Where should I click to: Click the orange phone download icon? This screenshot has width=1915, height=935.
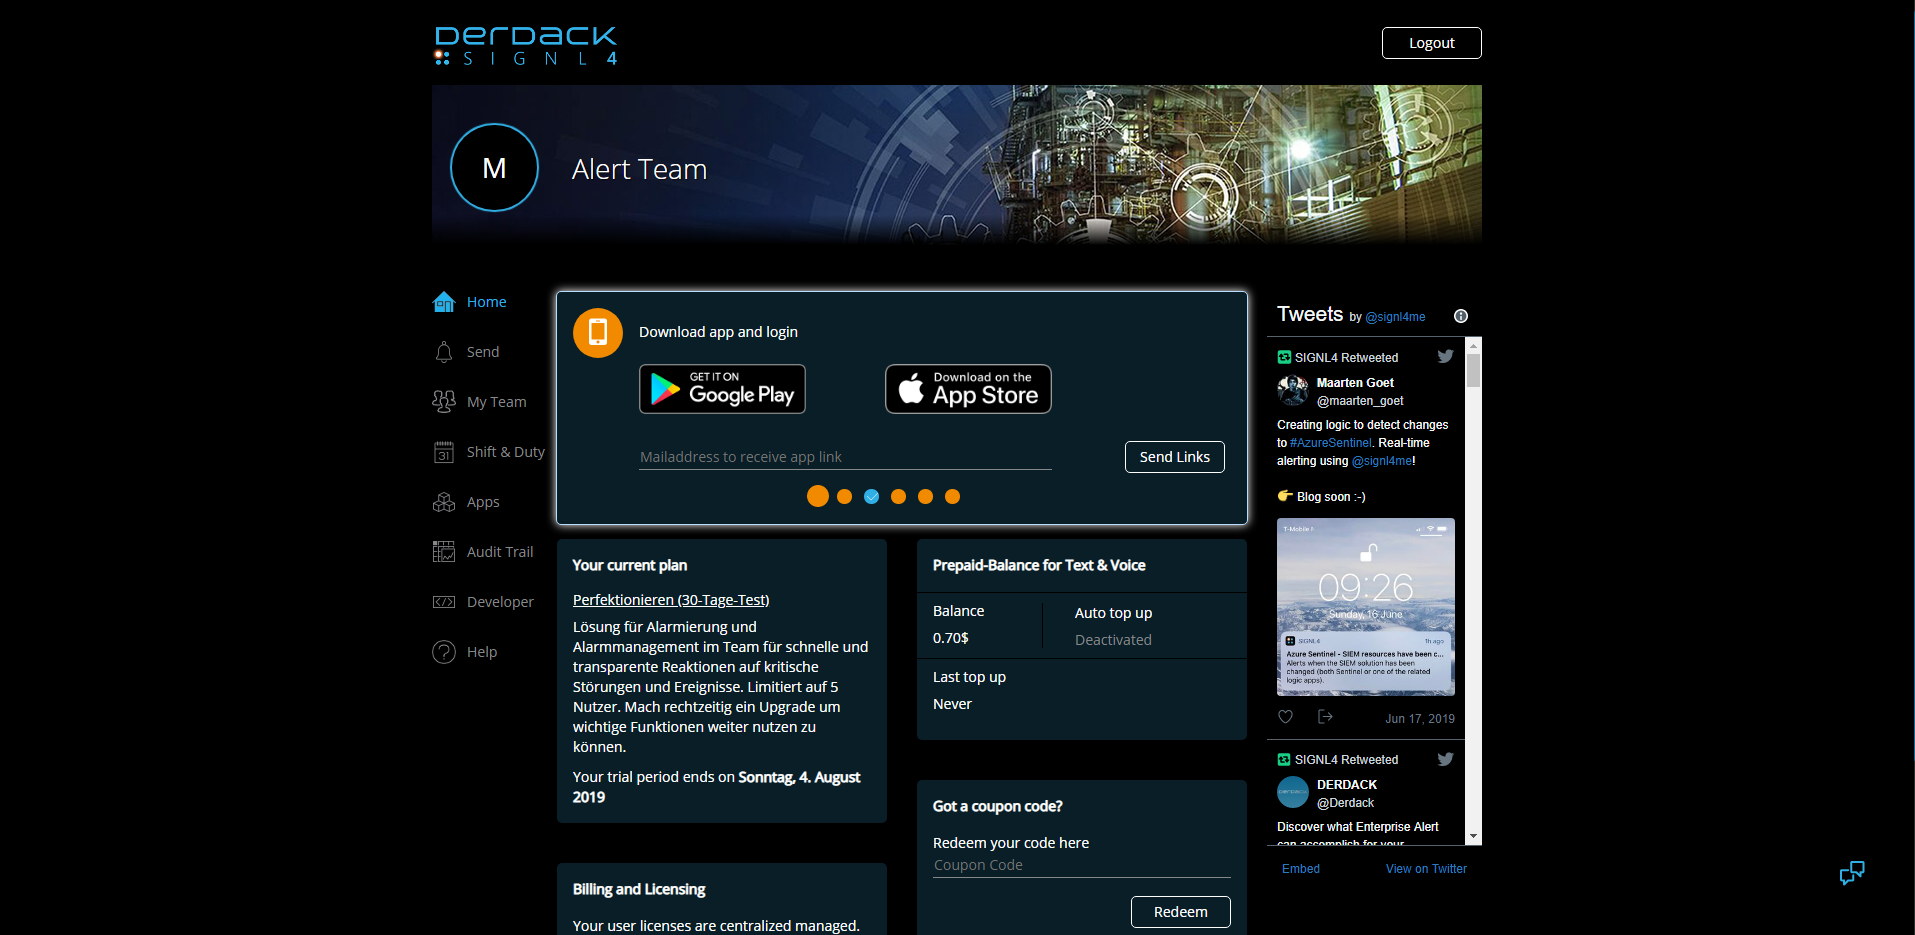(x=598, y=333)
